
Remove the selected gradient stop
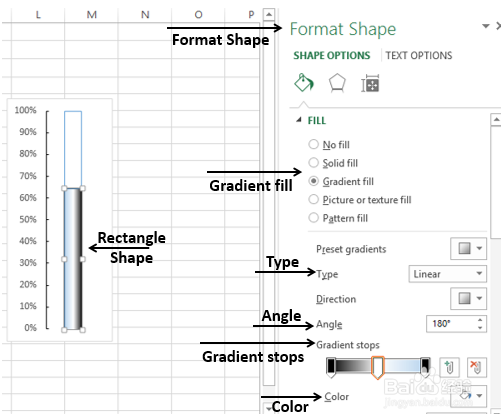477,367
